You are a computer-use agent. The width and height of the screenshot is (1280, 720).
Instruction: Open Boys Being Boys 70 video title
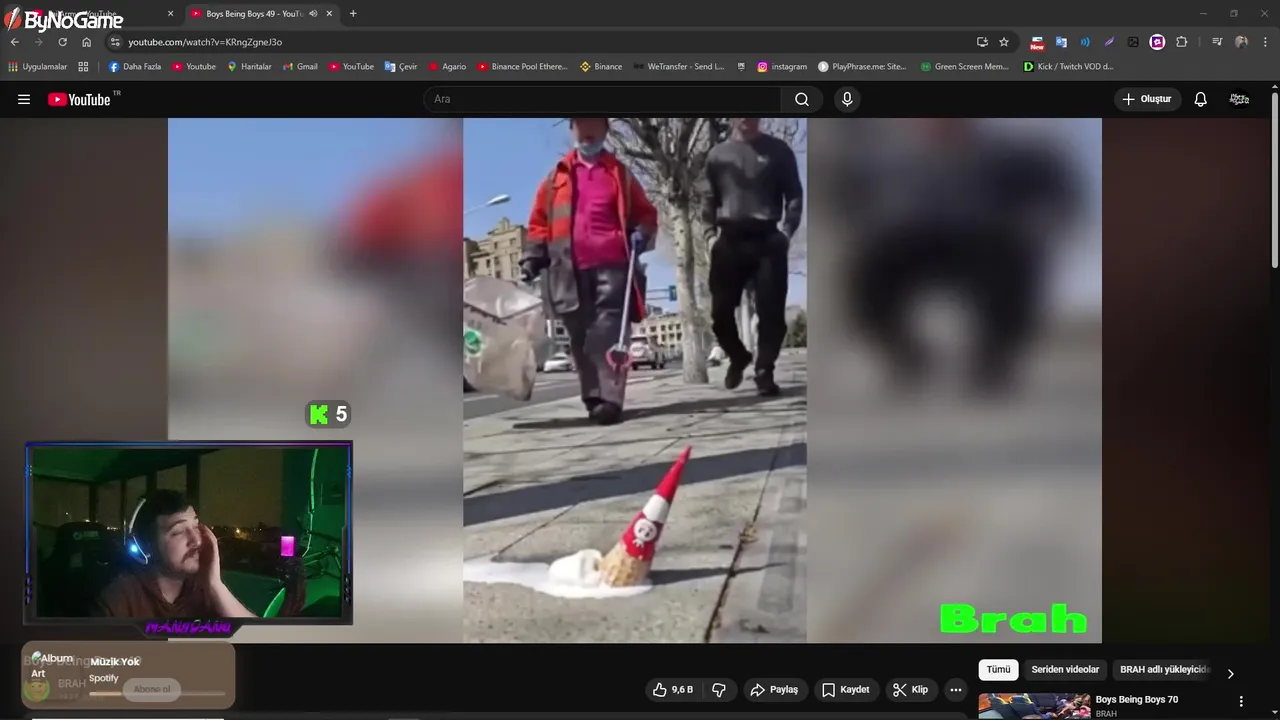[1137, 700]
